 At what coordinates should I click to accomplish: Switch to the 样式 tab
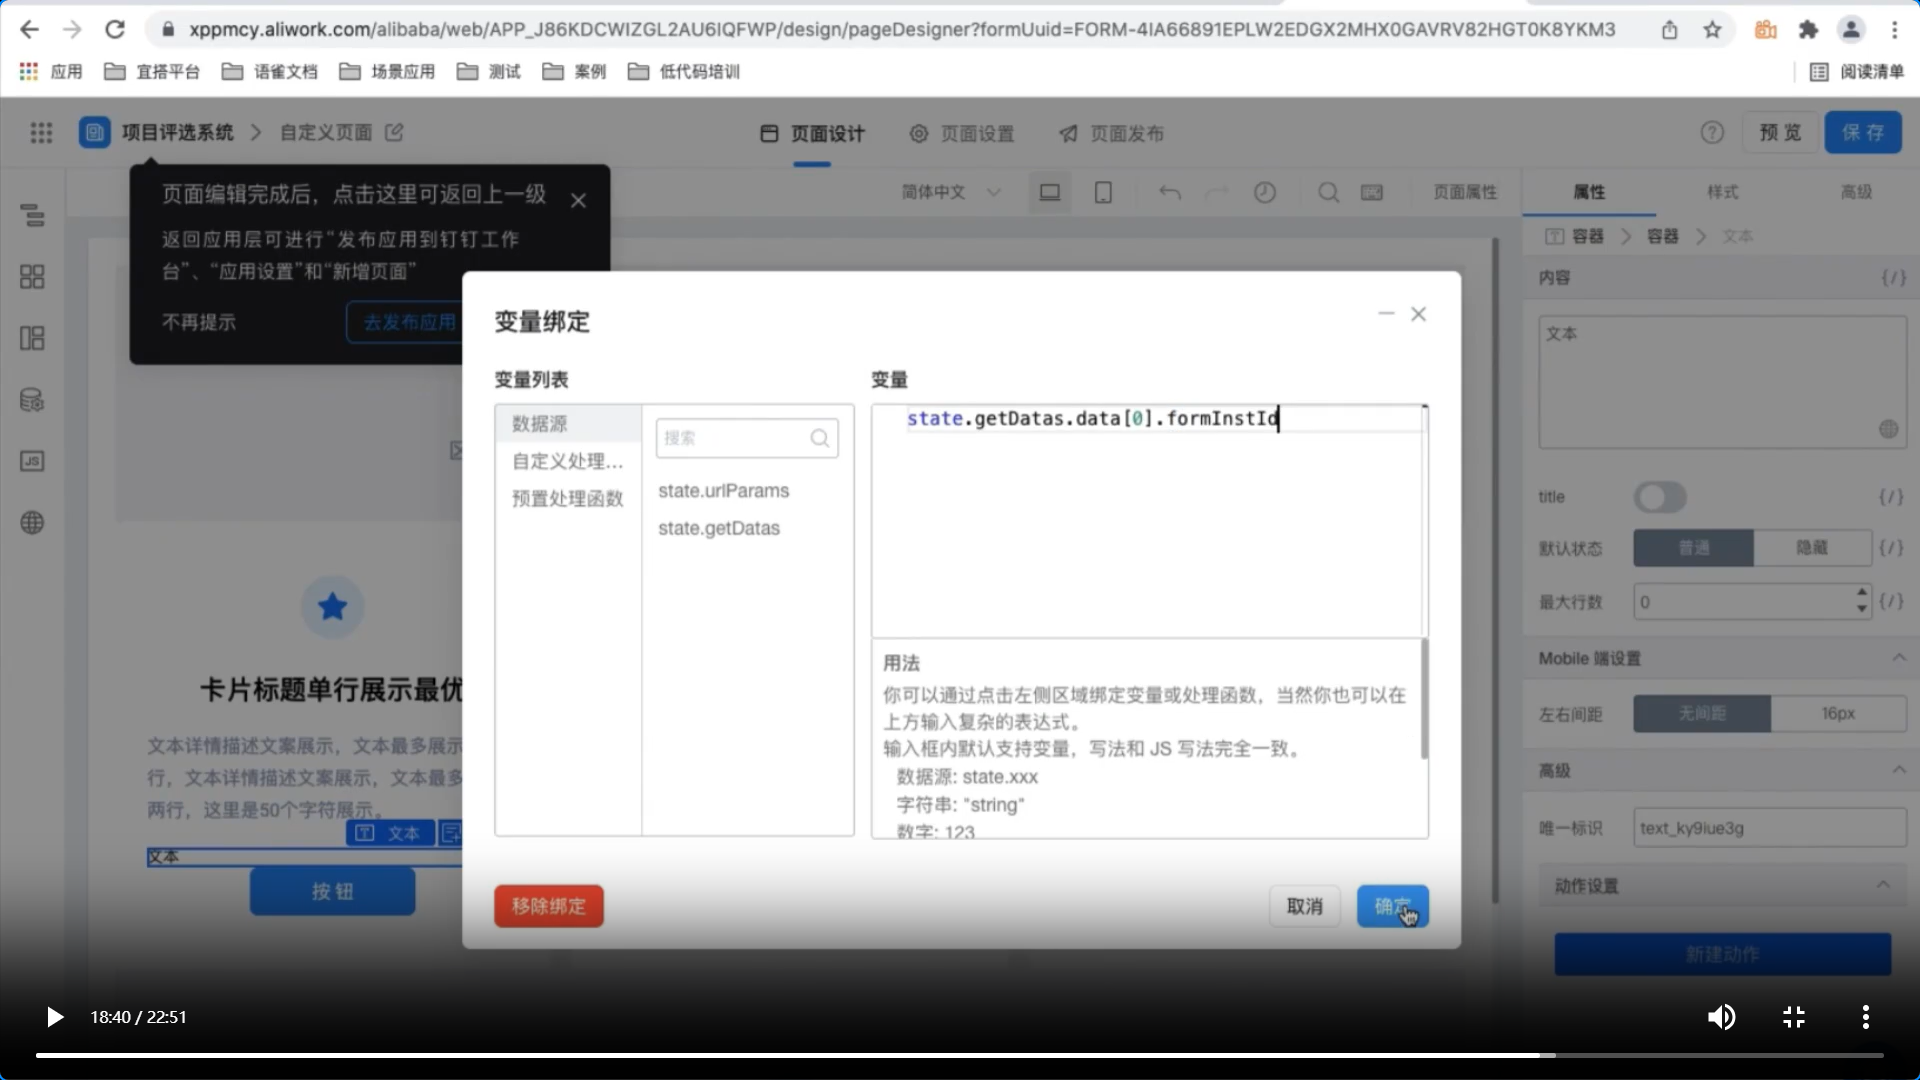tap(1722, 192)
